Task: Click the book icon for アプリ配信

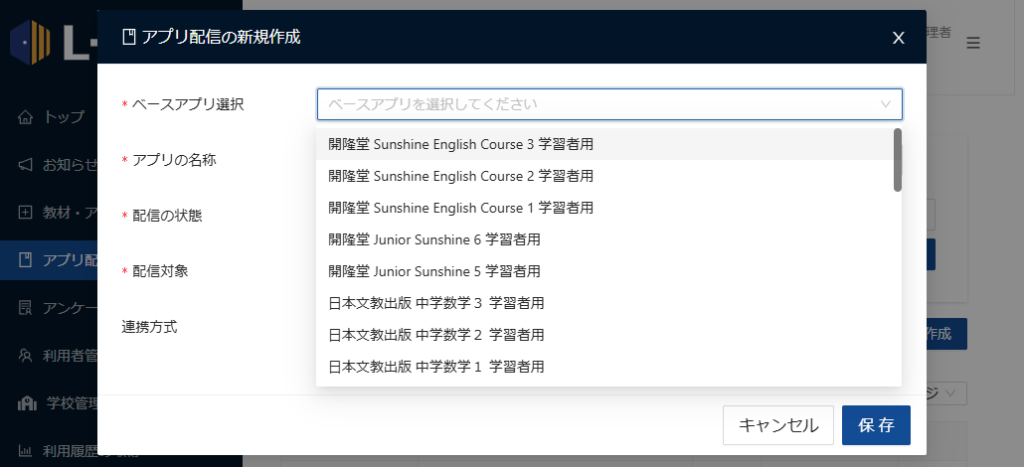Action: (x=25, y=260)
